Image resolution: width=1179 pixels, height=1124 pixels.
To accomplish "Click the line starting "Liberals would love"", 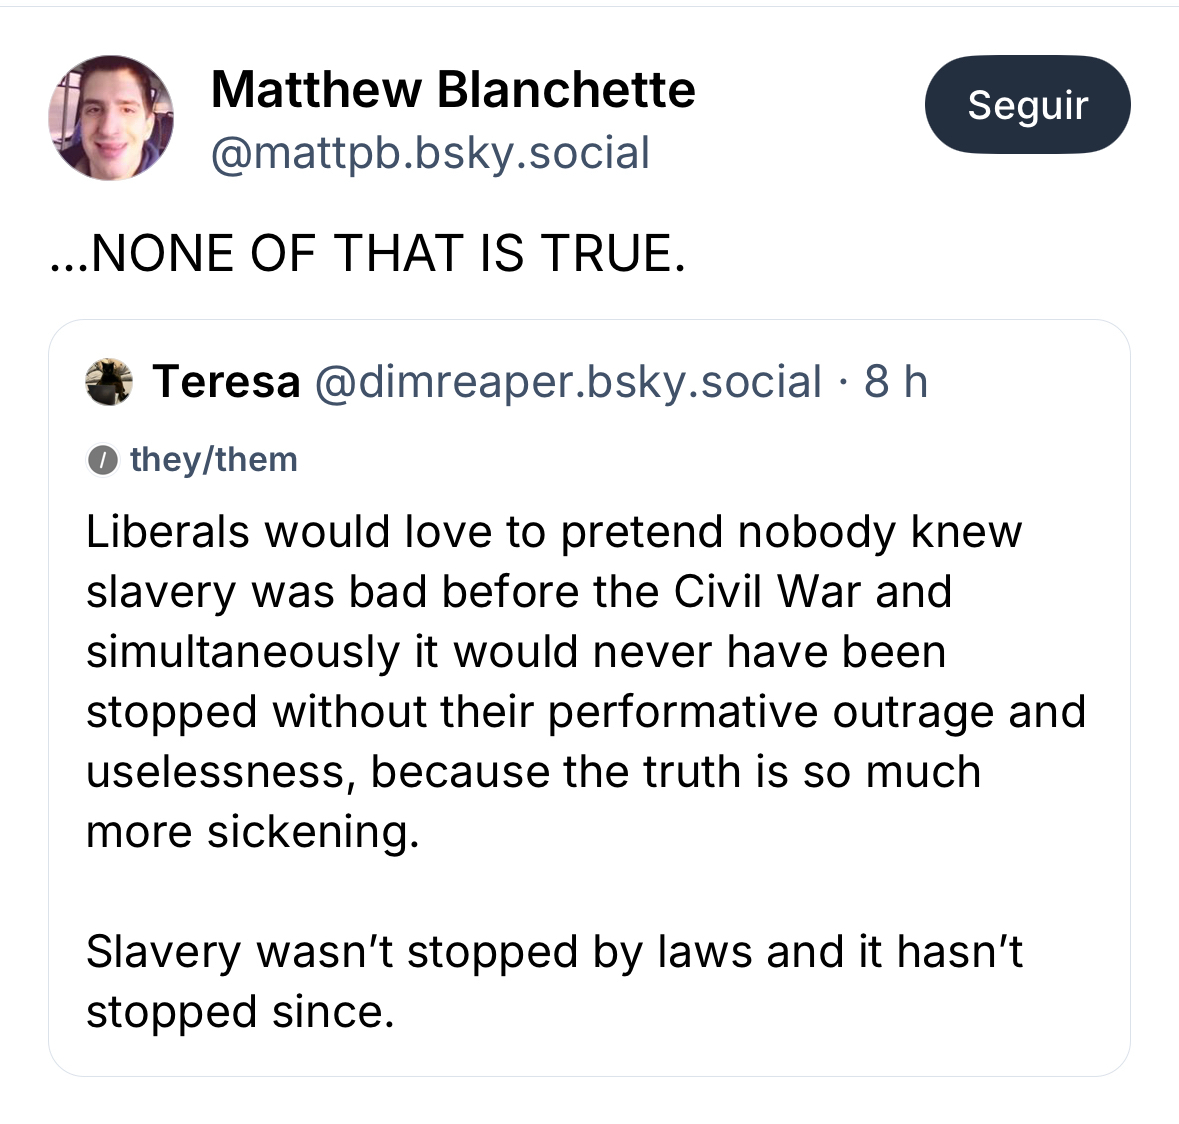I will (x=554, y=532).
